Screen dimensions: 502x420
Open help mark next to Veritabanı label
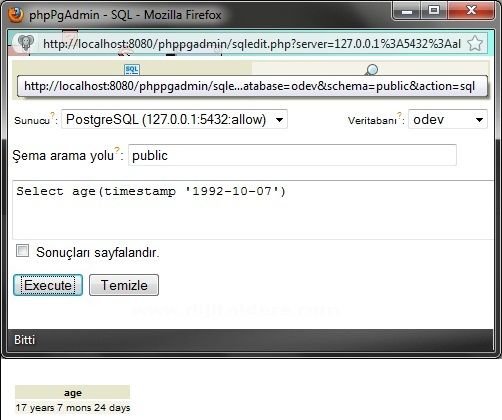pyautogui.click(x=399, y=115)
